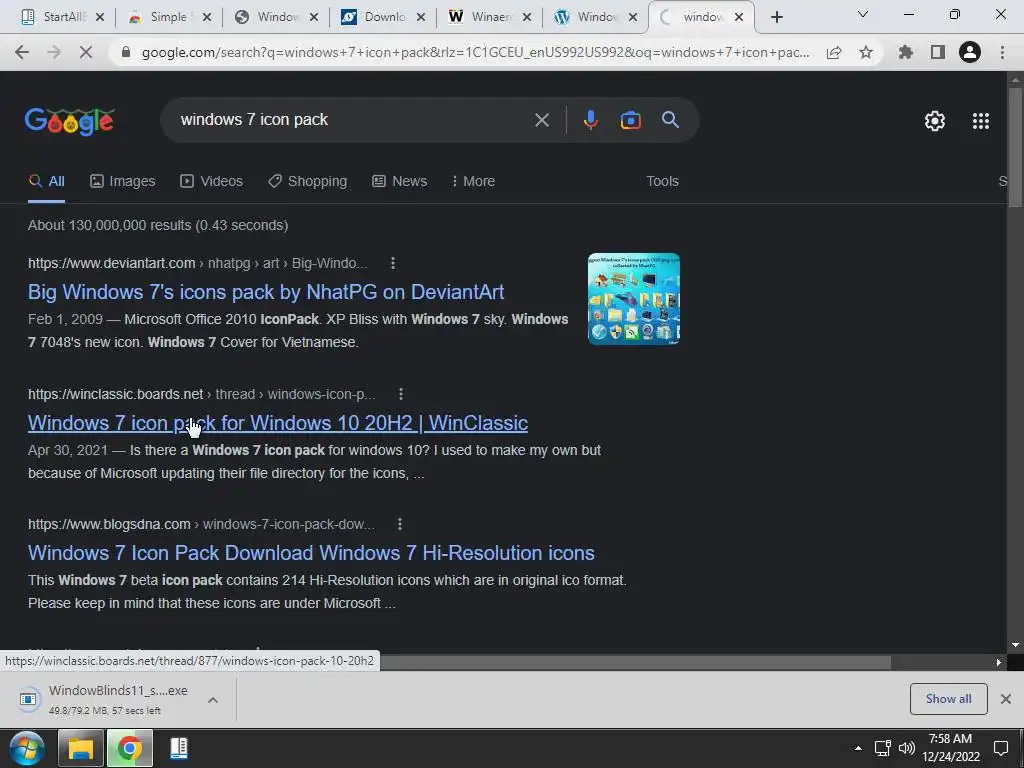Open the volume speaker tray icon

click(x=907, y=748)
